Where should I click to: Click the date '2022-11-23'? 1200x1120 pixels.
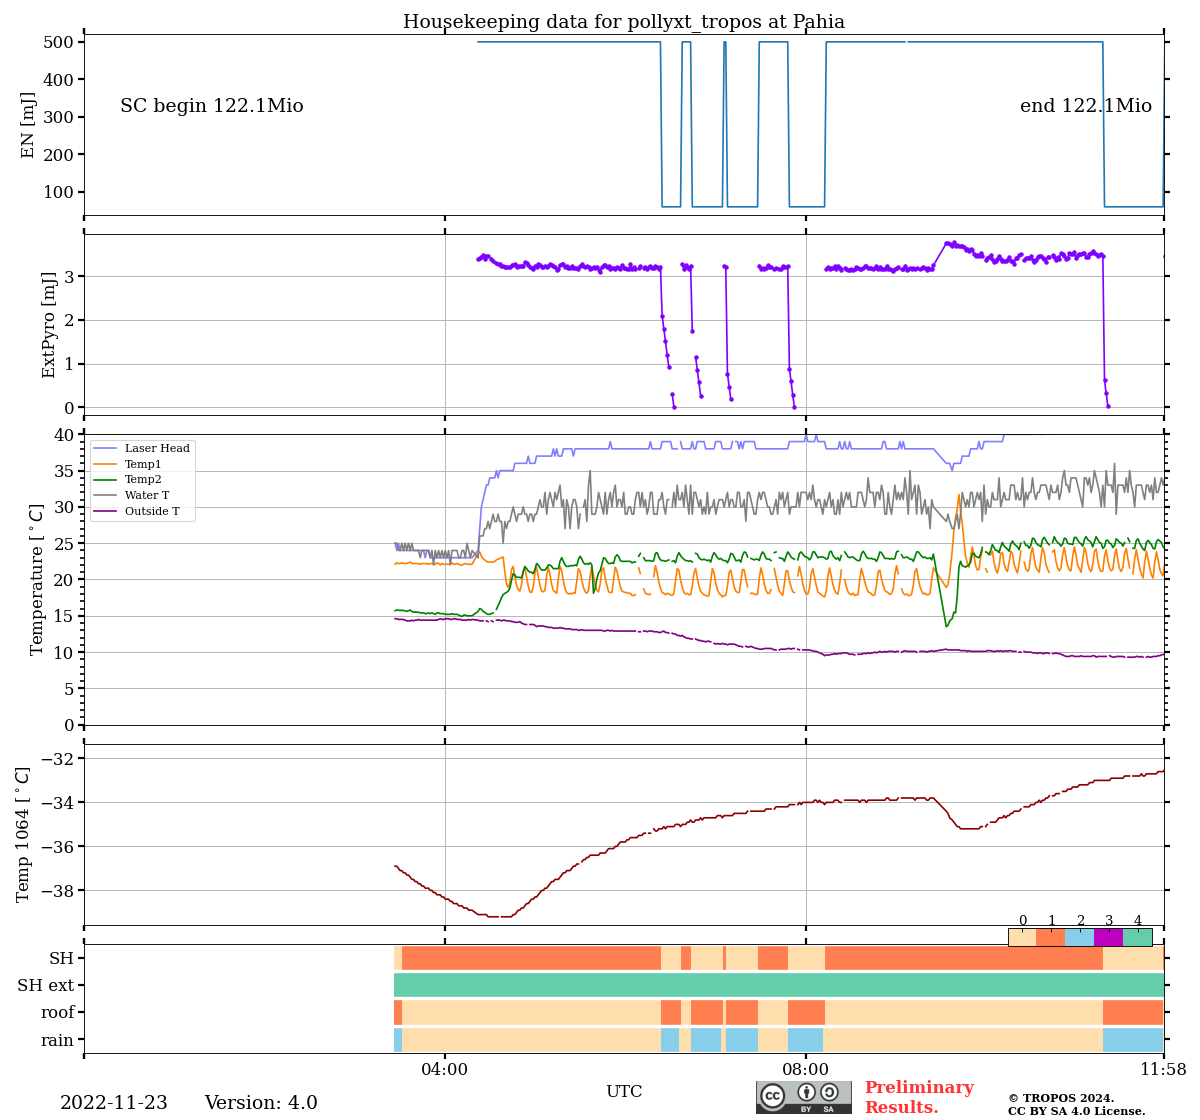click(114, 1103)
